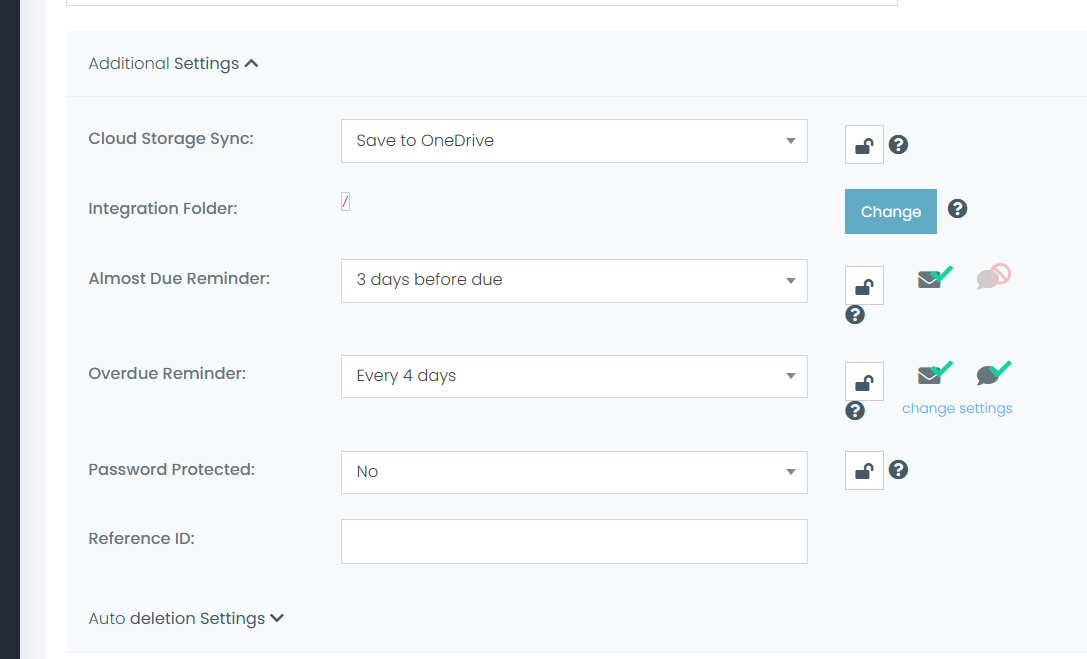This screenshot has height=659, width=1087.
Task: Click the help icon under Overdue Reminder lock
Action: (855, 411)
